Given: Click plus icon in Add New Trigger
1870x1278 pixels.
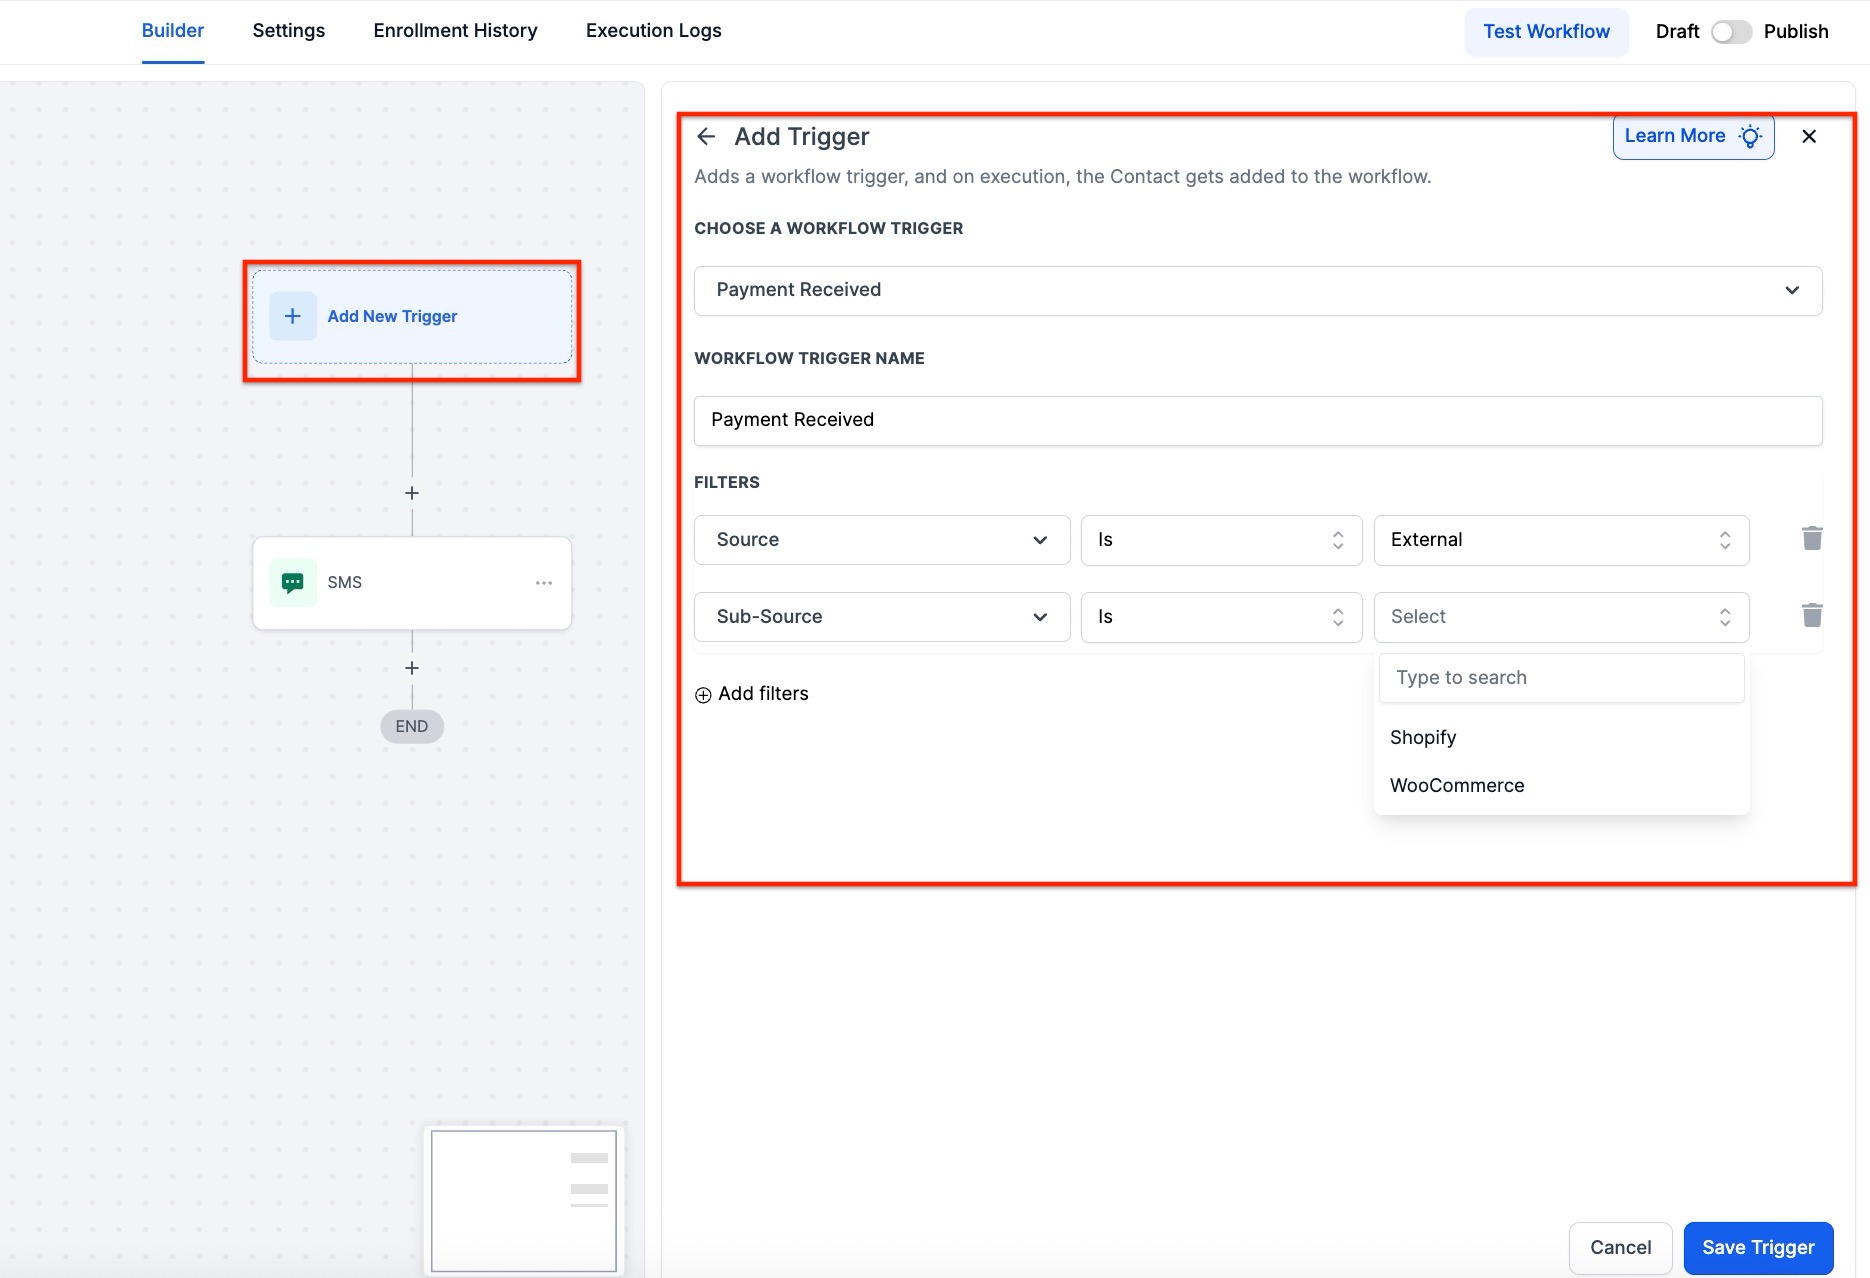Looking at the screenshot, I should [293, 316].
